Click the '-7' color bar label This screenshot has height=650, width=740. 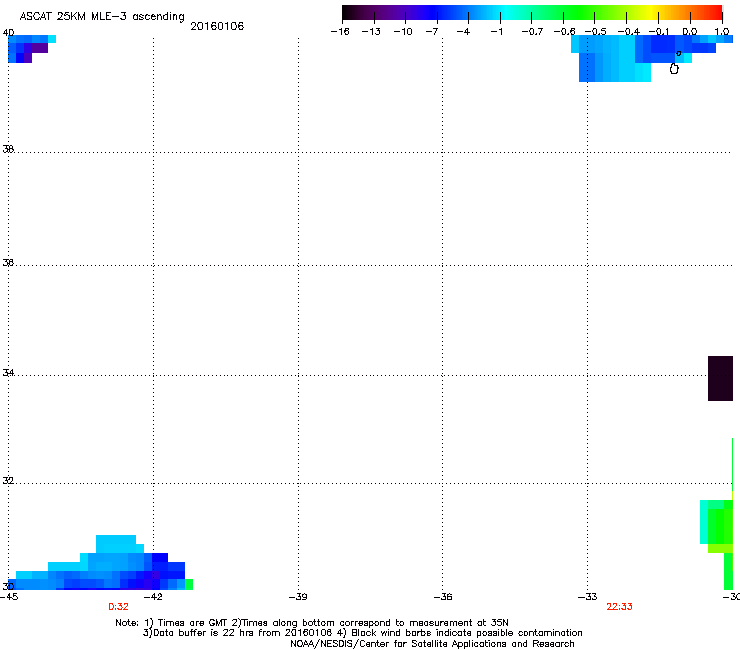pos(432,32)
